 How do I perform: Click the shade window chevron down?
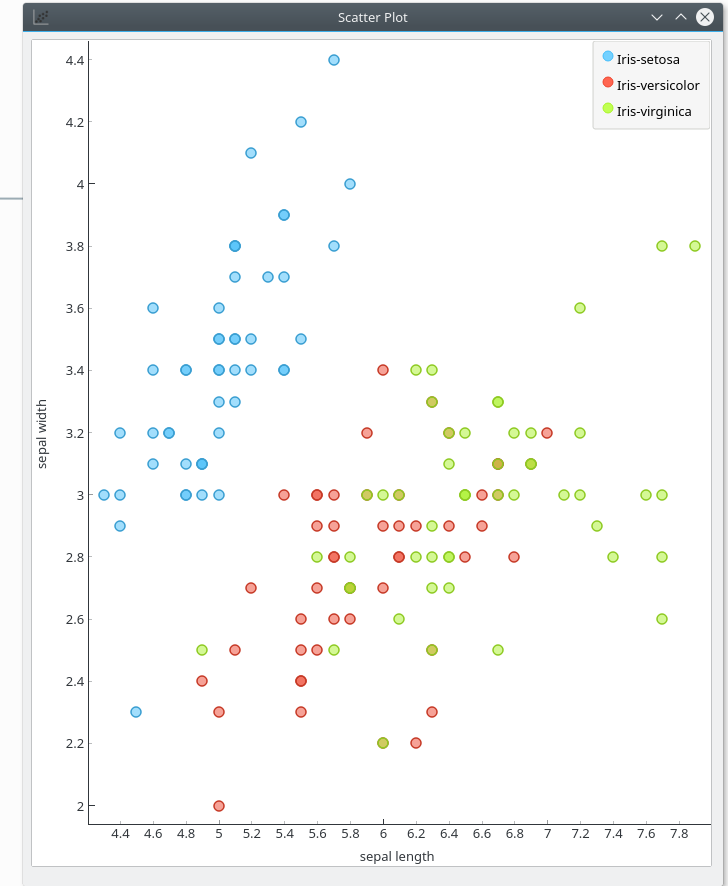[x=656, y=17]
